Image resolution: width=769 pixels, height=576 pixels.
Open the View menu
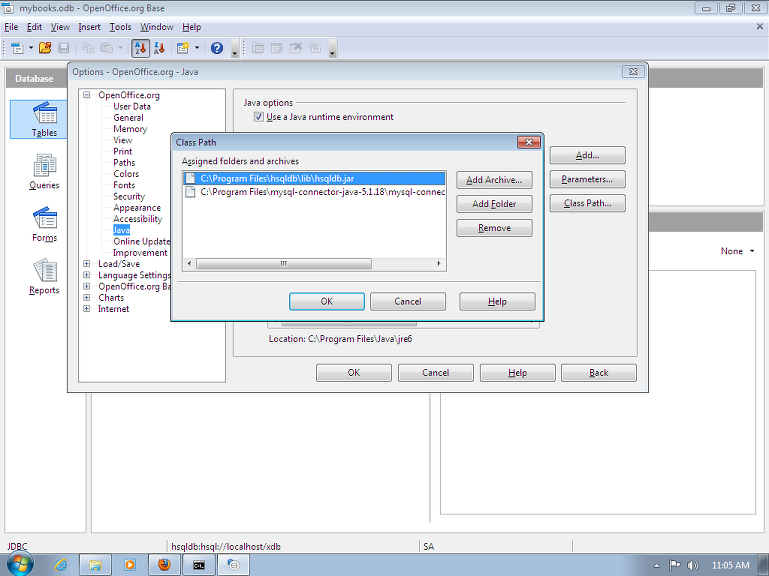click(x=60, y=27)
